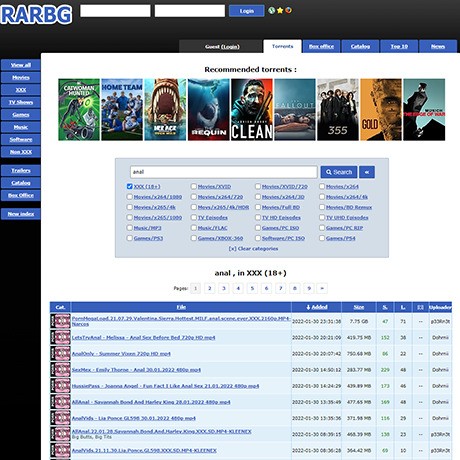The image size is (460, 460).
Task: Click the » next page link
Action: [x=322, y=288]
